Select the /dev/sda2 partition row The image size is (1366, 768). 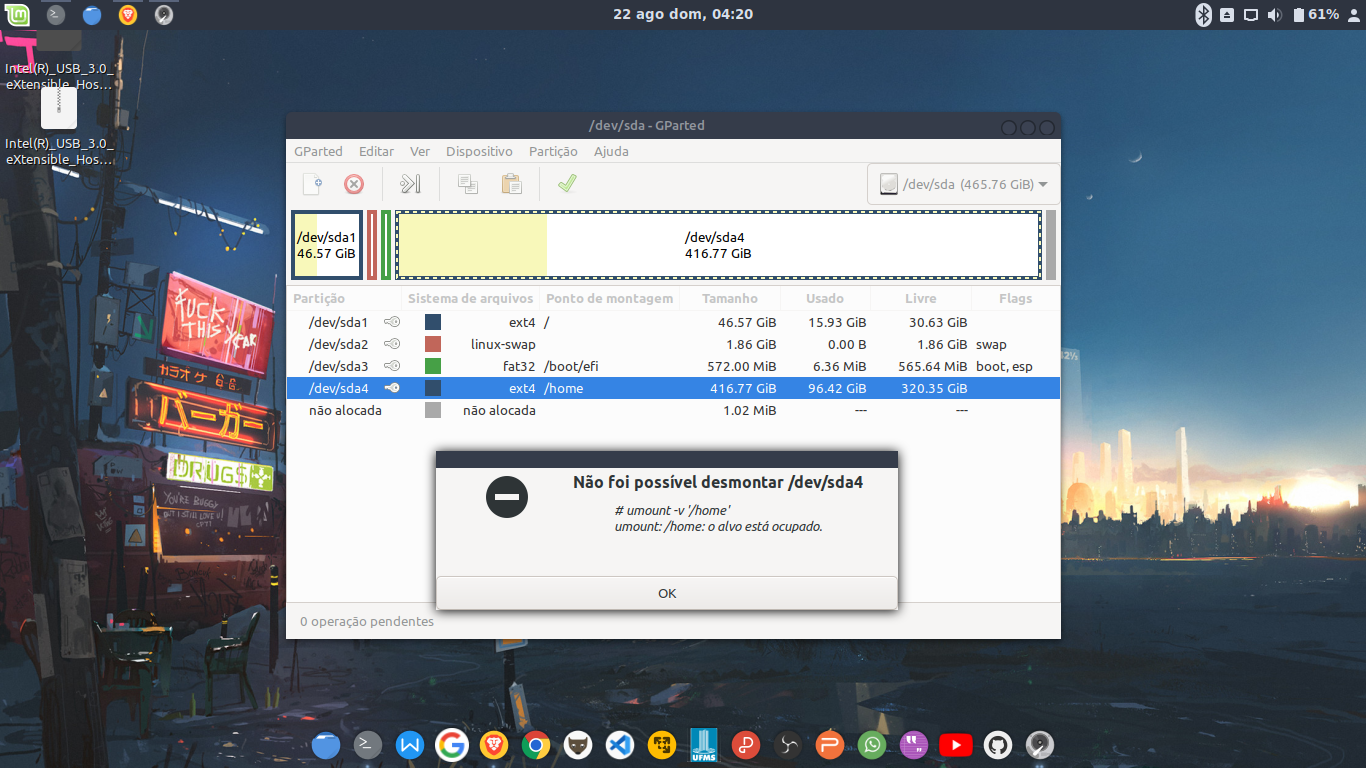(x=673, y=344)
